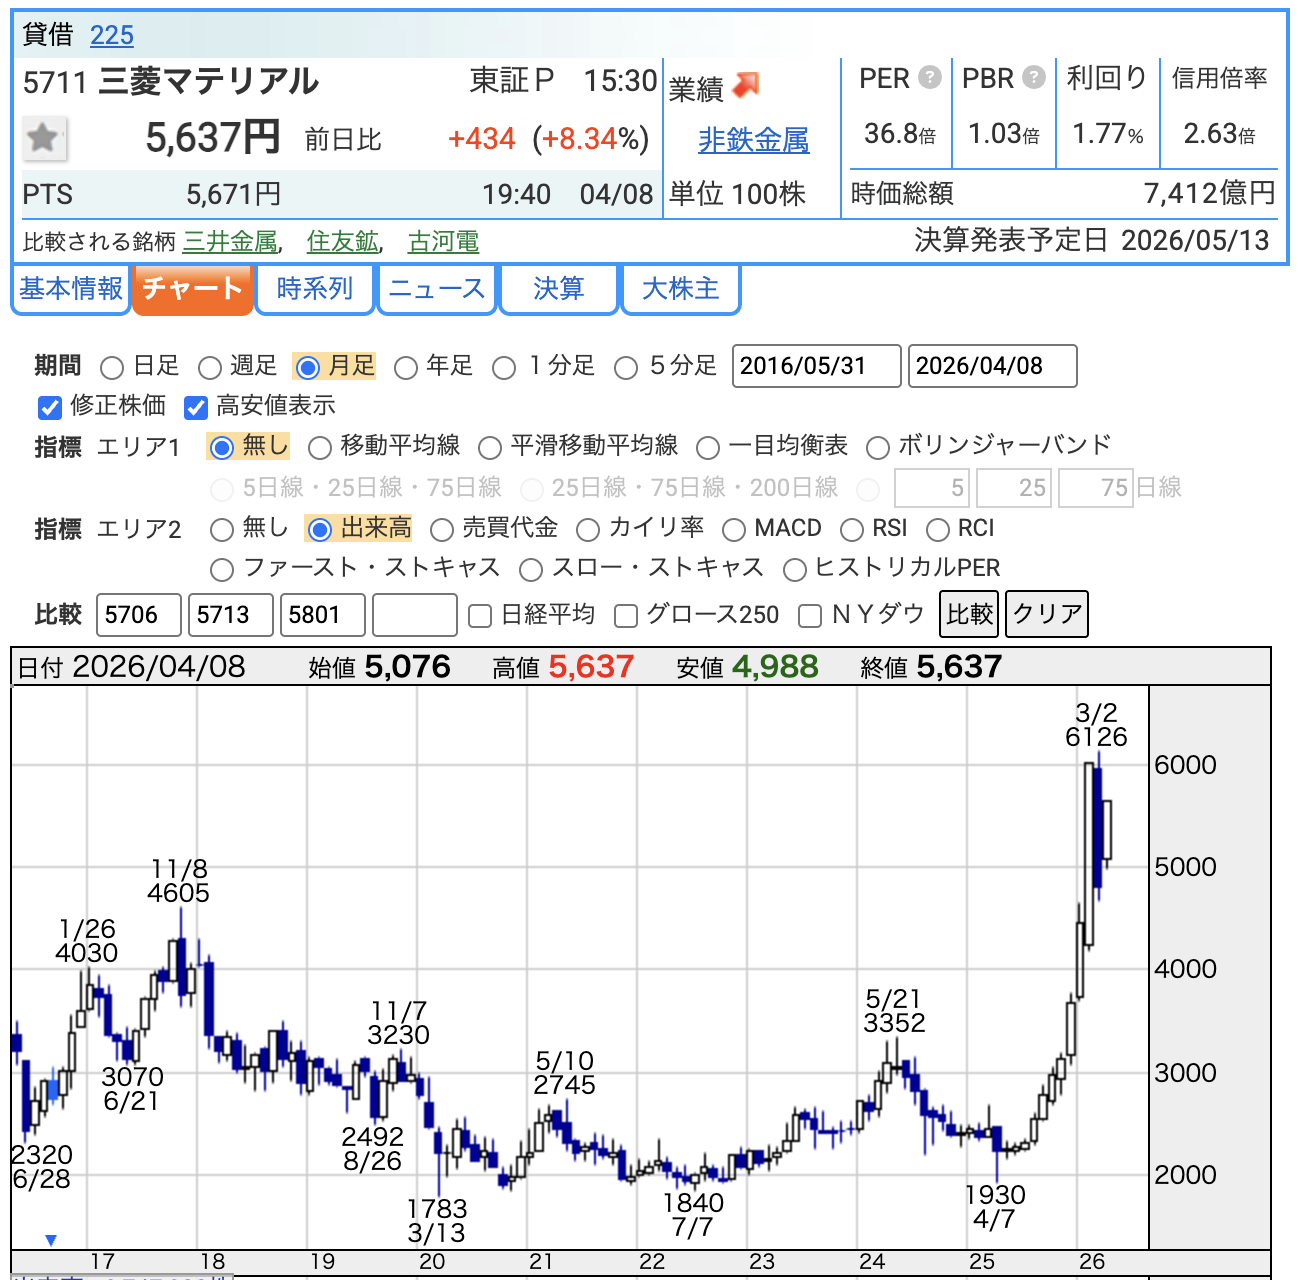Click the PER help question icon

pos(930,77)
